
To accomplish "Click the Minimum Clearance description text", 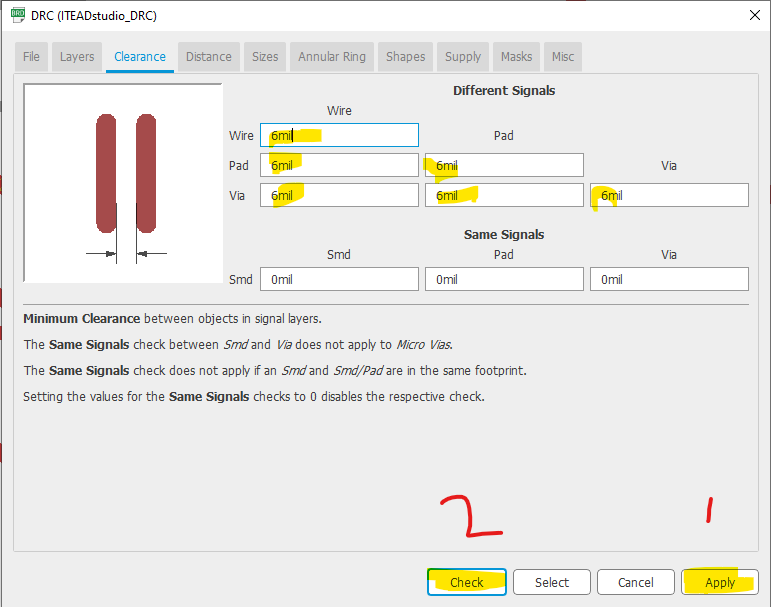I will pyautogui.click(x=173, y=319).
